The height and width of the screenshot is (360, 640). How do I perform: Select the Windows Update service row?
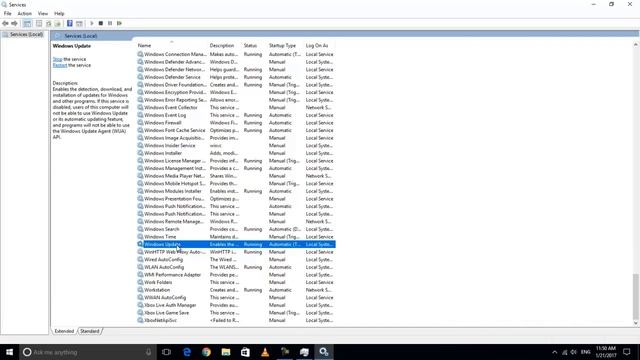coord(236,244)
